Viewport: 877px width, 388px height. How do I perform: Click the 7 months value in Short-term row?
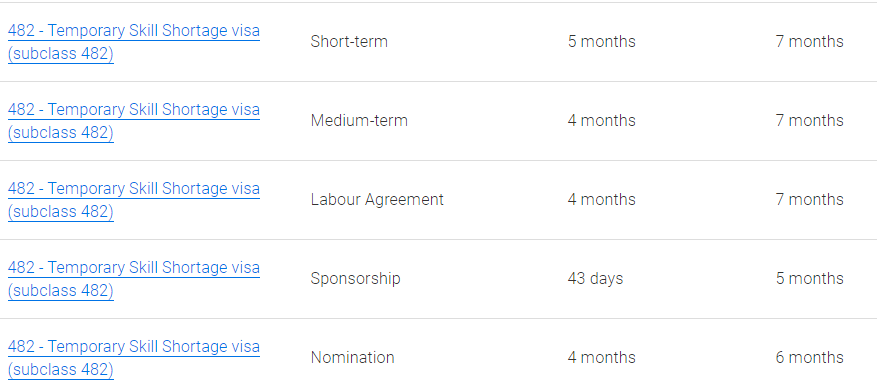click(809, 41)
